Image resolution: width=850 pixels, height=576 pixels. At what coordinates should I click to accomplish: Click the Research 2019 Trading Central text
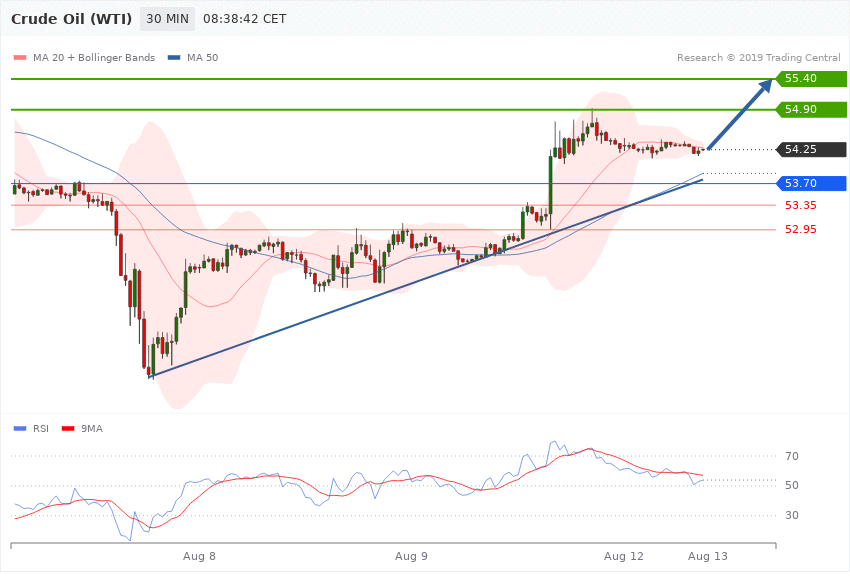[758, 57]
